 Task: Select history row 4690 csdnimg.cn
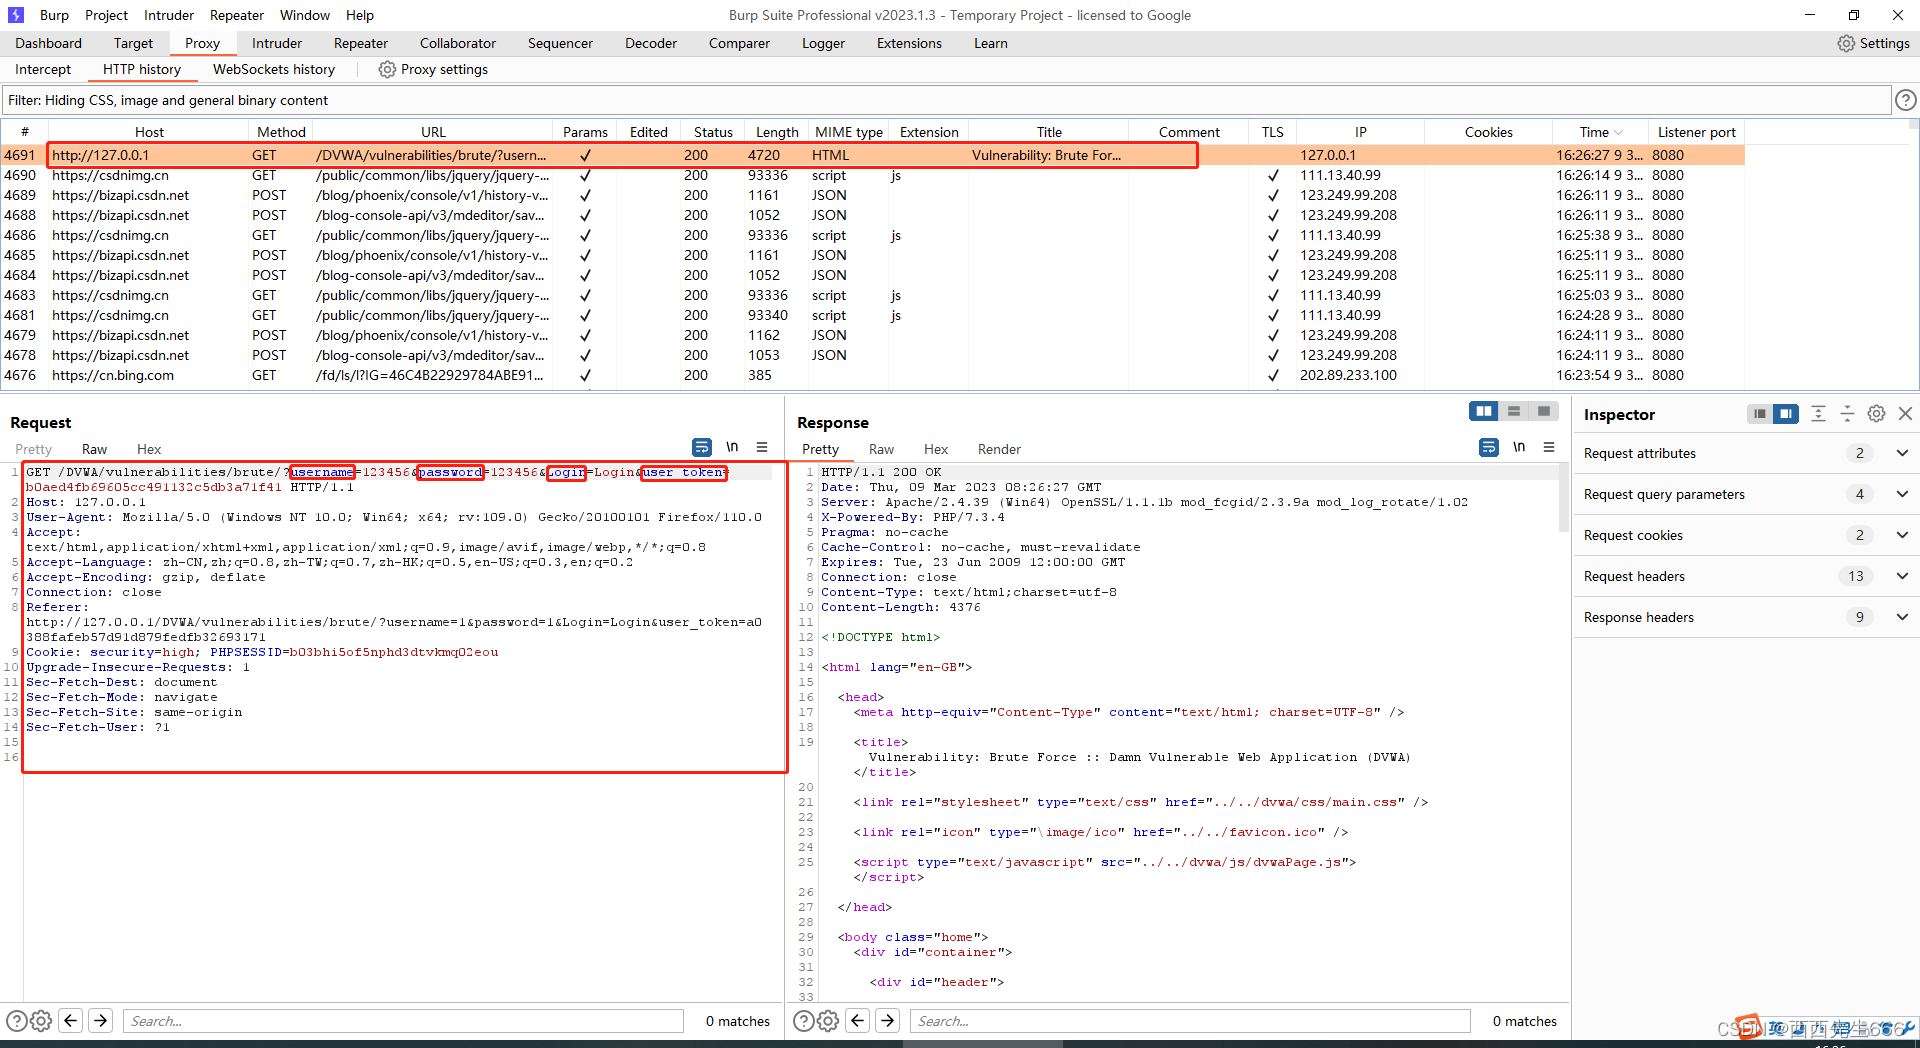pos(872,175)
